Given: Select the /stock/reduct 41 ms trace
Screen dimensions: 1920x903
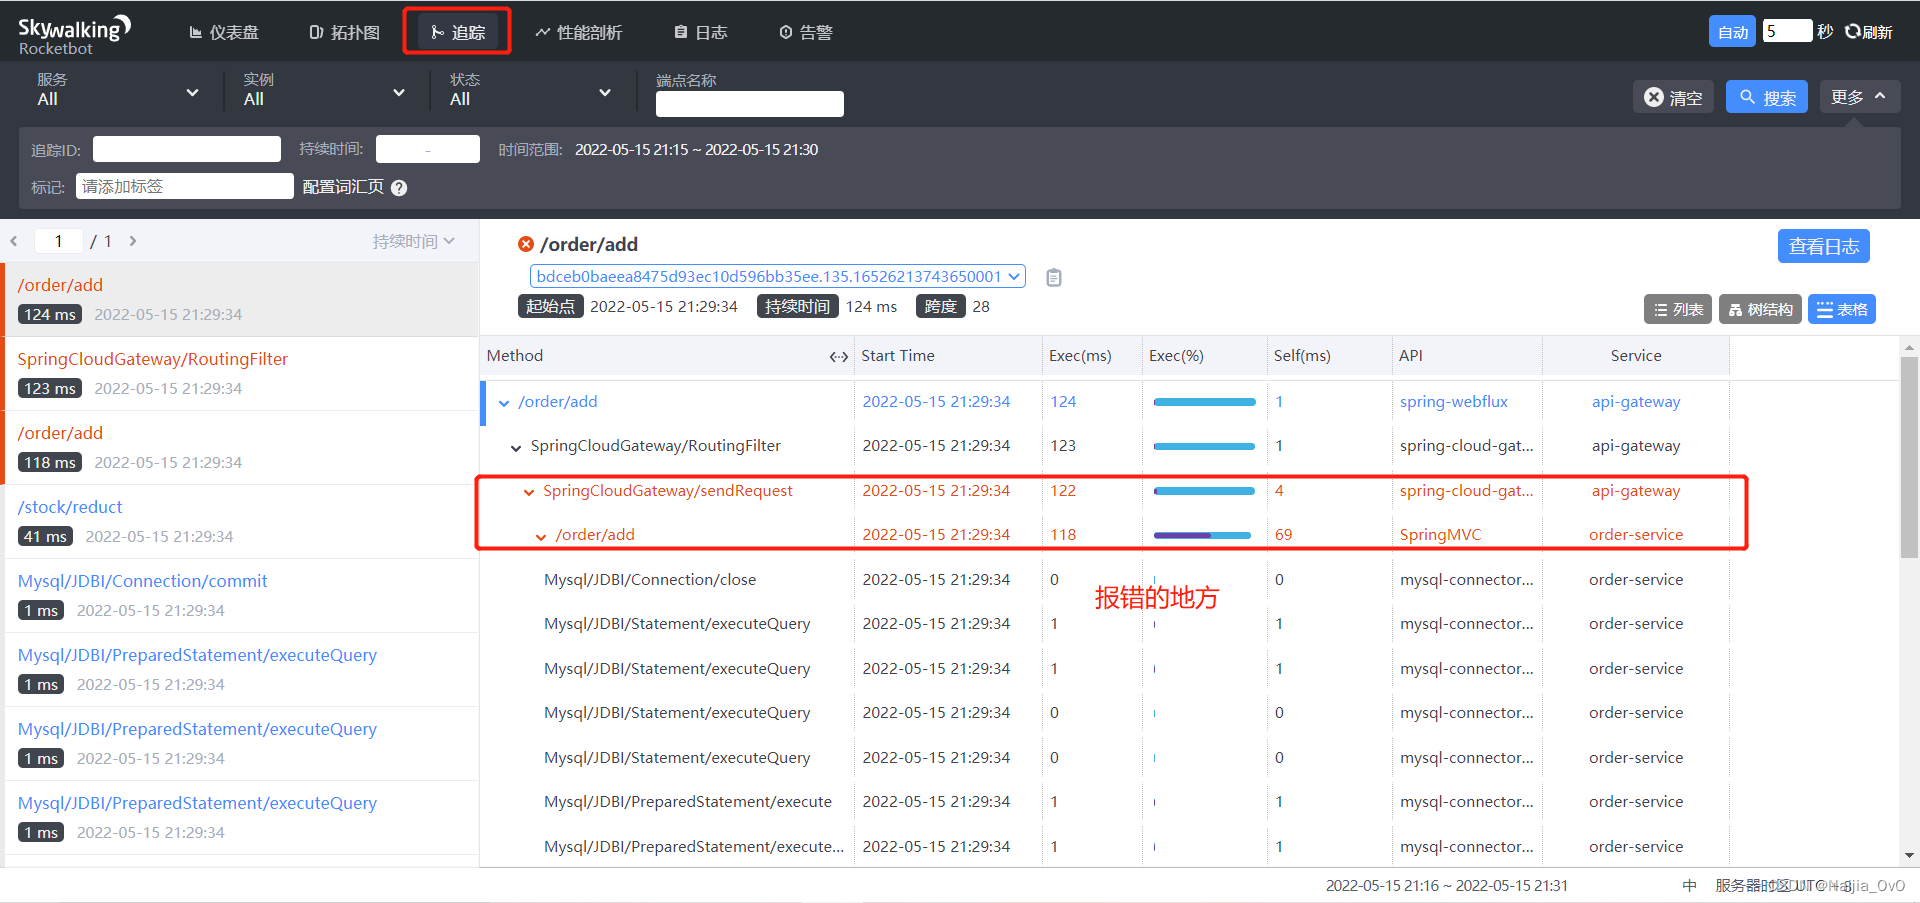Looking at the screenshot, I should [241, 521].
